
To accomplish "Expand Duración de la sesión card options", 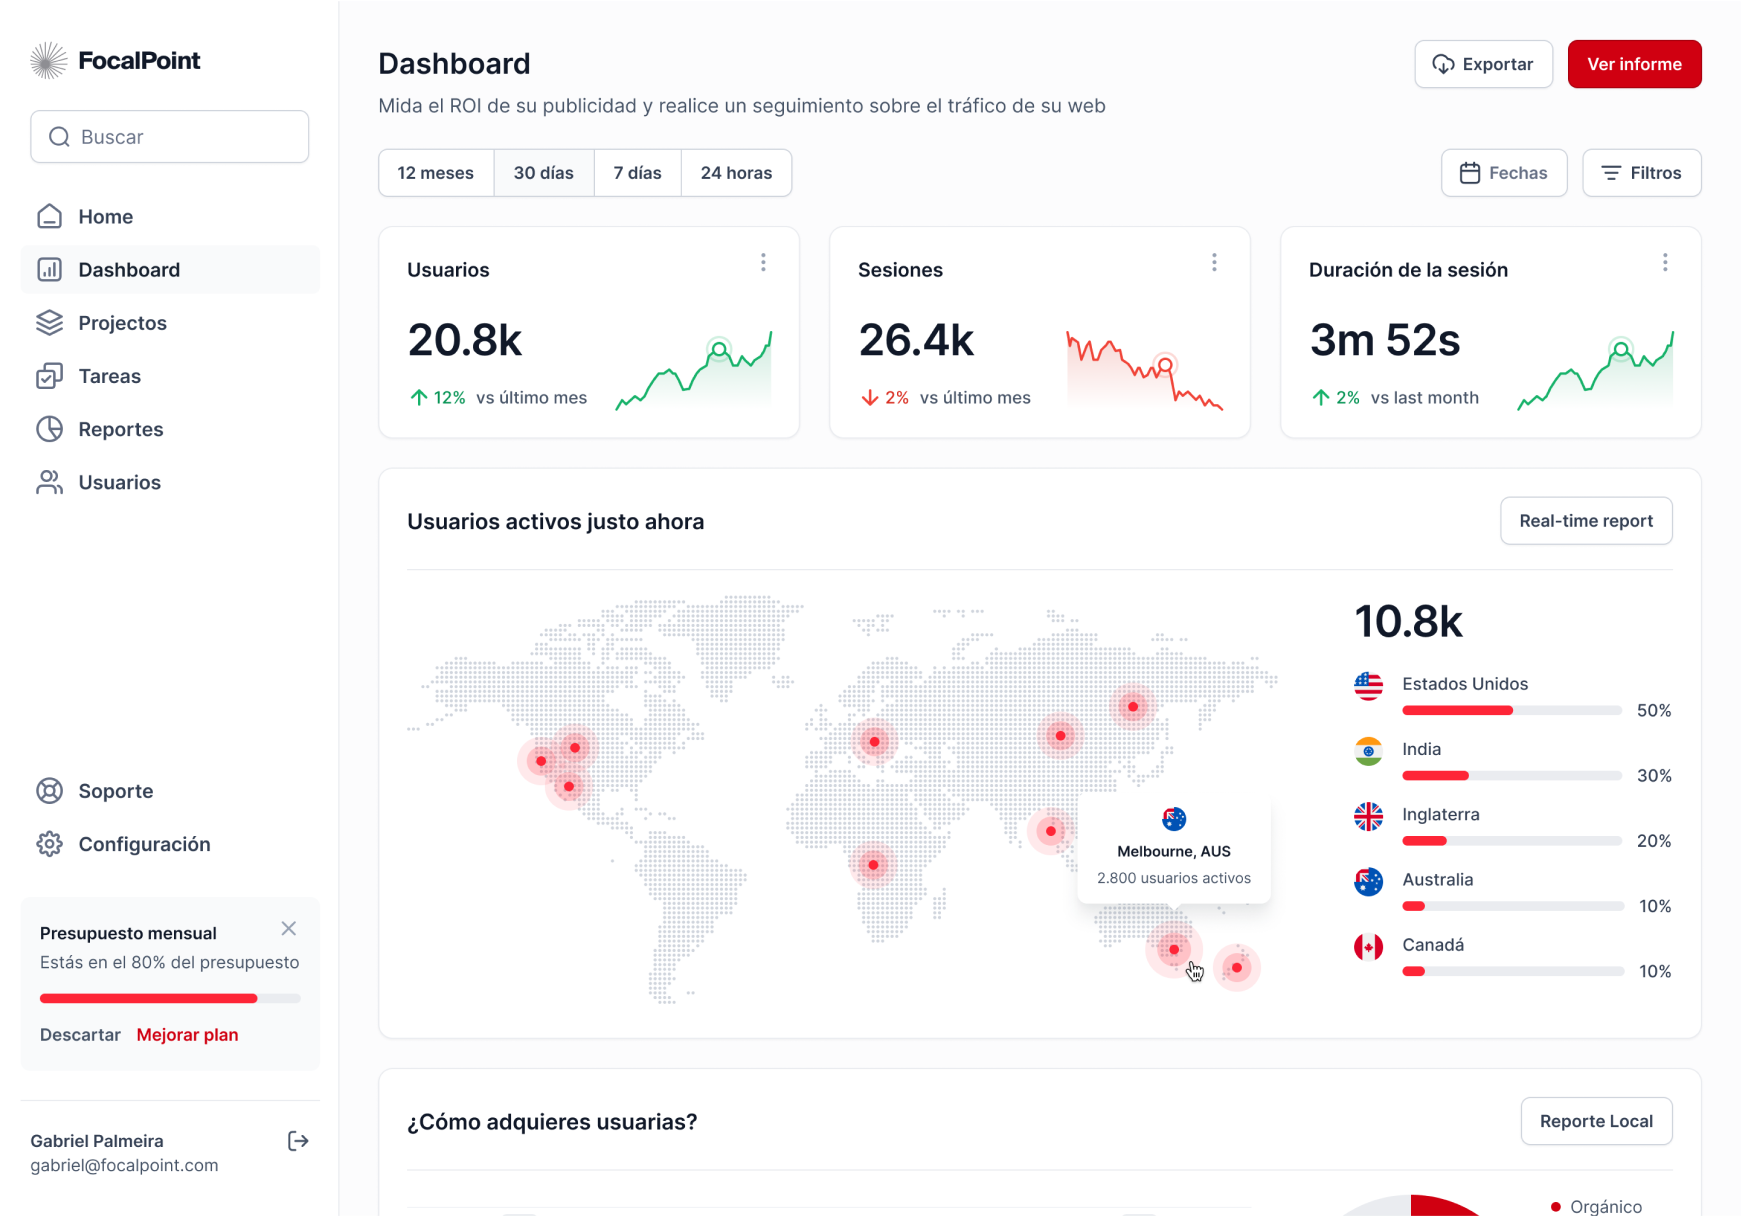I will 1665,262.
